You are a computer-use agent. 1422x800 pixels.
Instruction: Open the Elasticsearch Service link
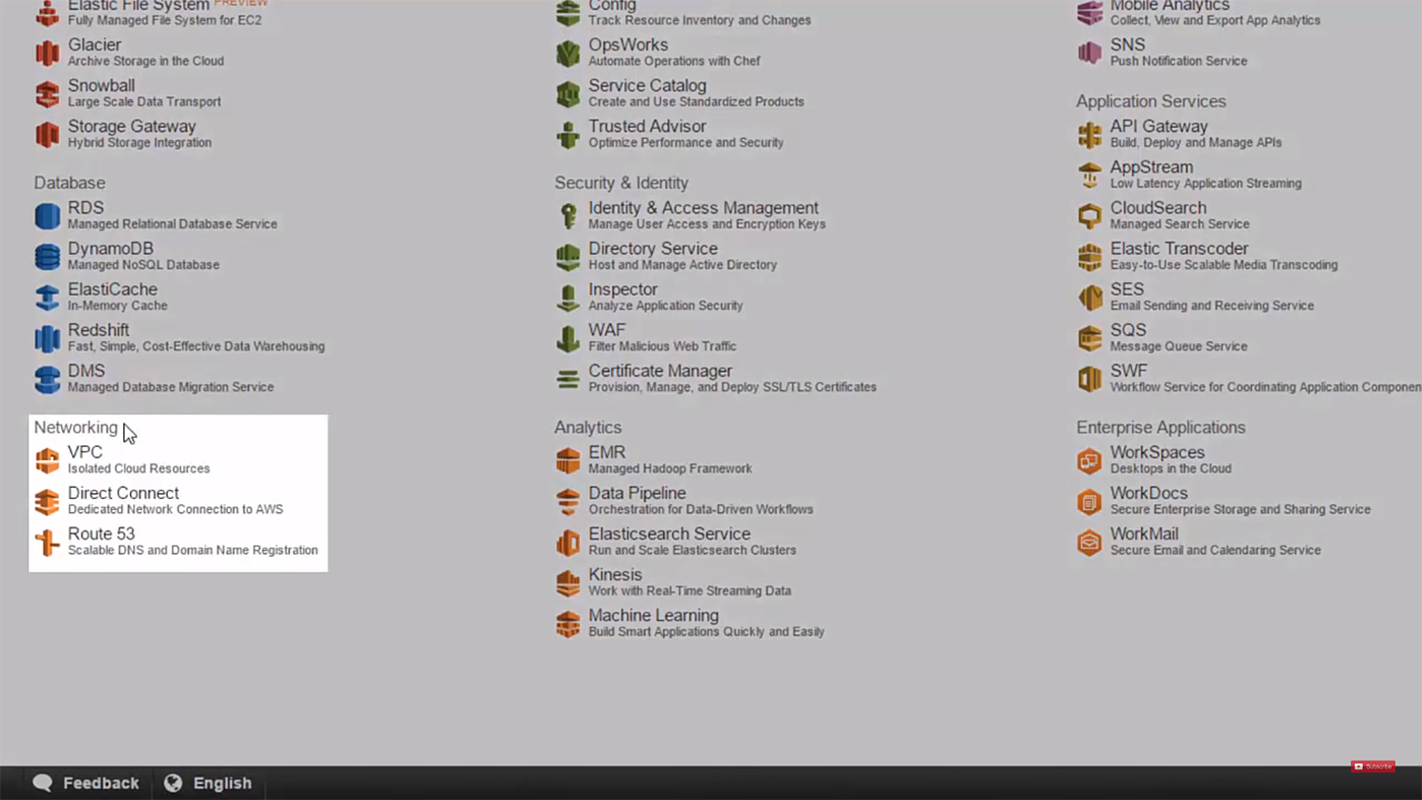[669, 534]
